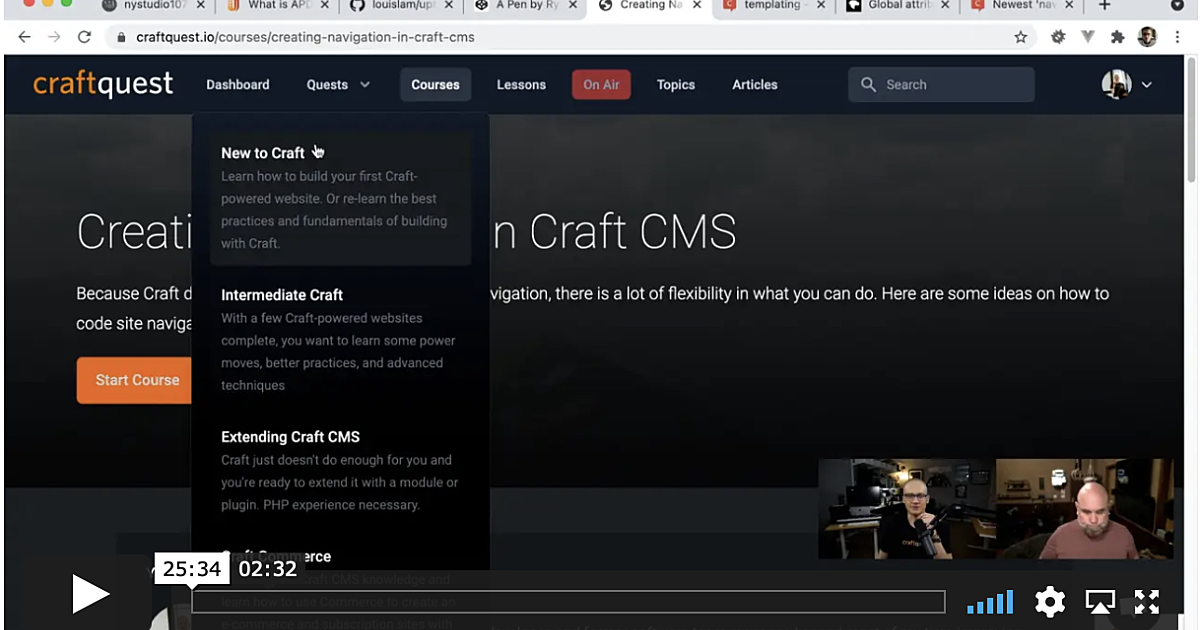Open the Topics navigation item
This screenshot has height=630, width=1200.
676,85
